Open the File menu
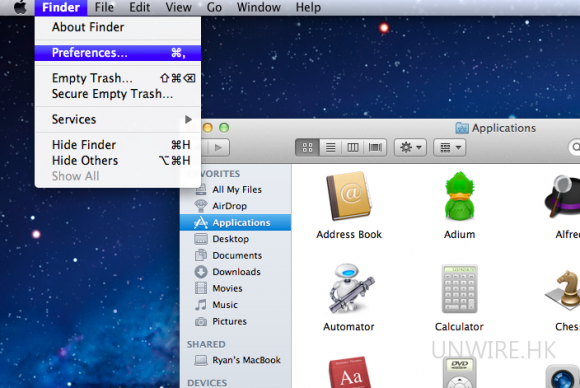 [x=104, y=7]
